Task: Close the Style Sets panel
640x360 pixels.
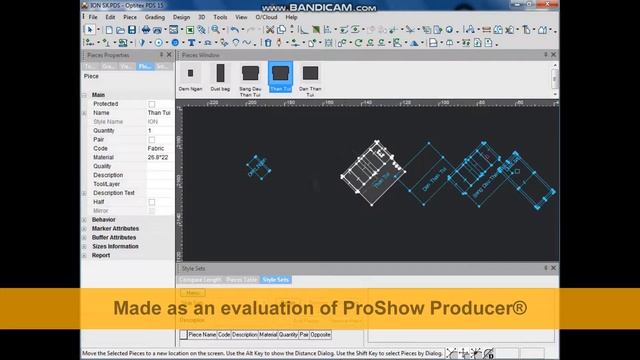Action: 553,268
